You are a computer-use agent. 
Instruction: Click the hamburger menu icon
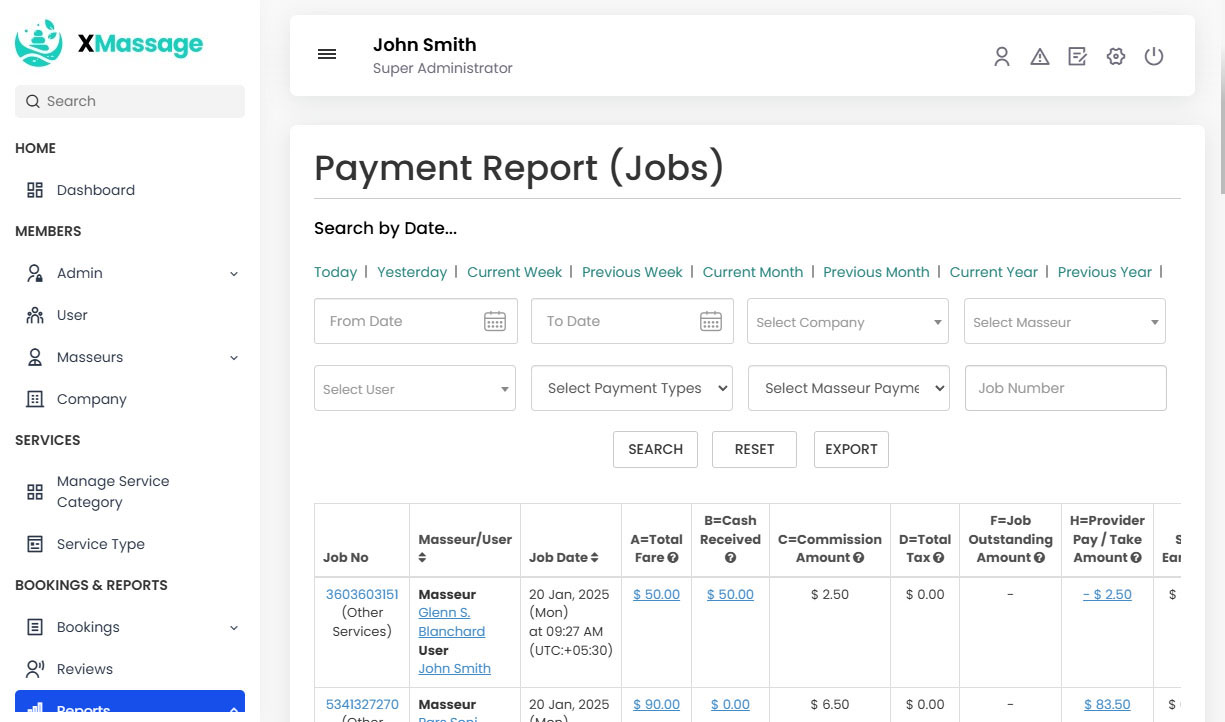pos(327,55)
